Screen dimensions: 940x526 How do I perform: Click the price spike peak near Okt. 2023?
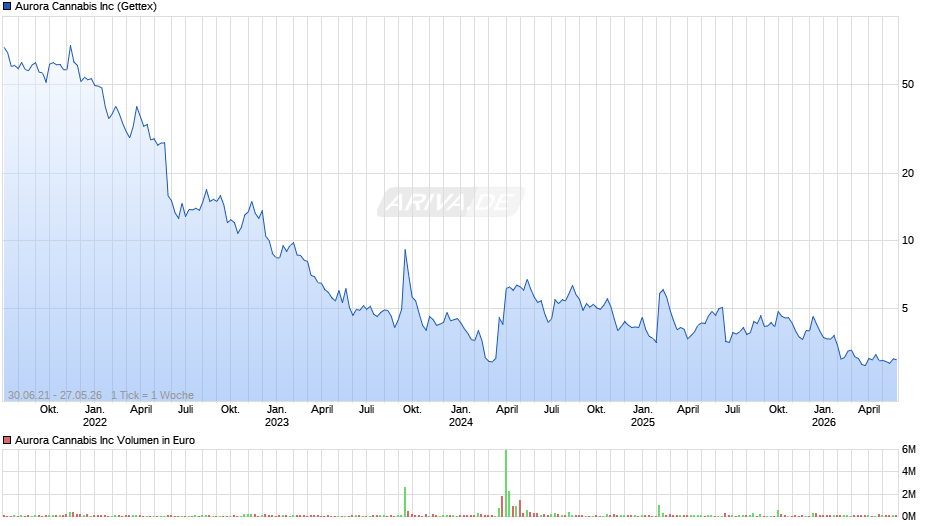[405, 250]
